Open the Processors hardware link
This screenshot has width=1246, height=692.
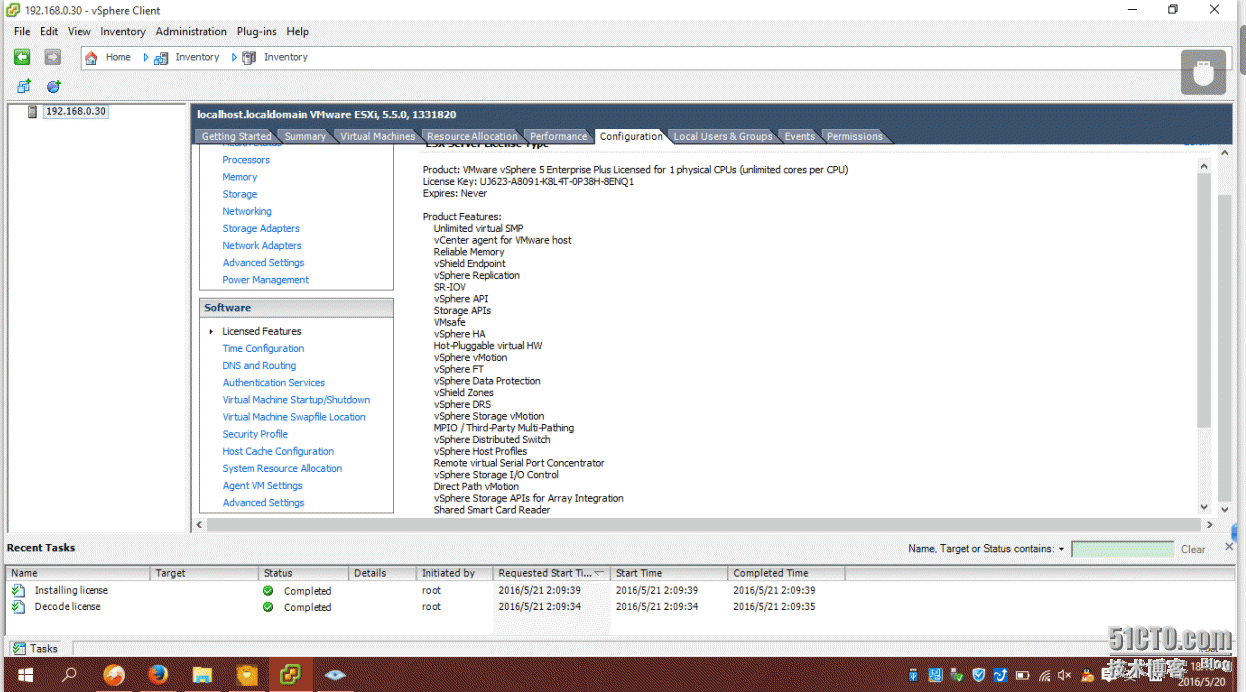246,160
